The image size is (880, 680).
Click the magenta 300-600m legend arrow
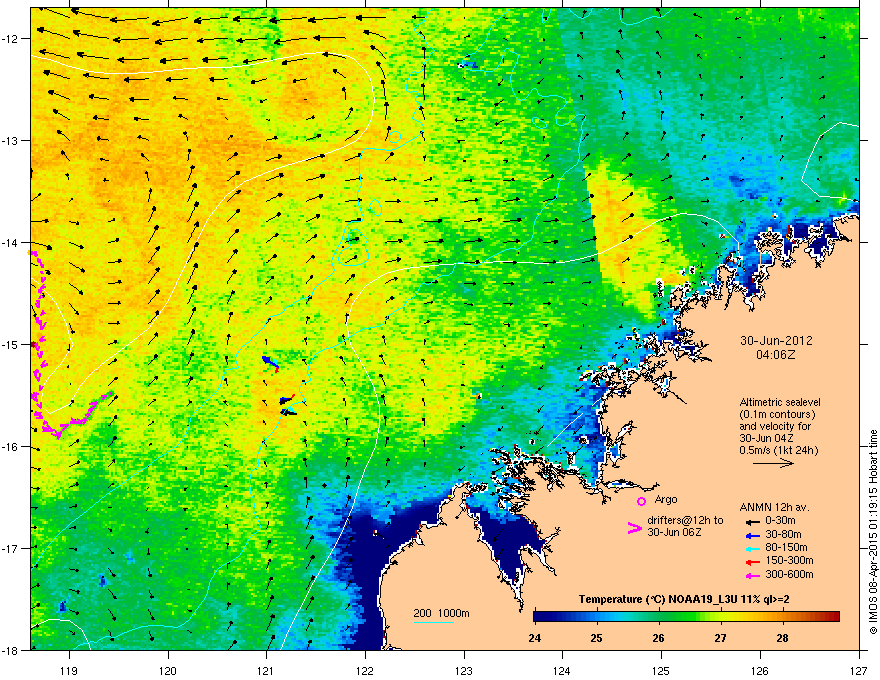tap(751, 575)
